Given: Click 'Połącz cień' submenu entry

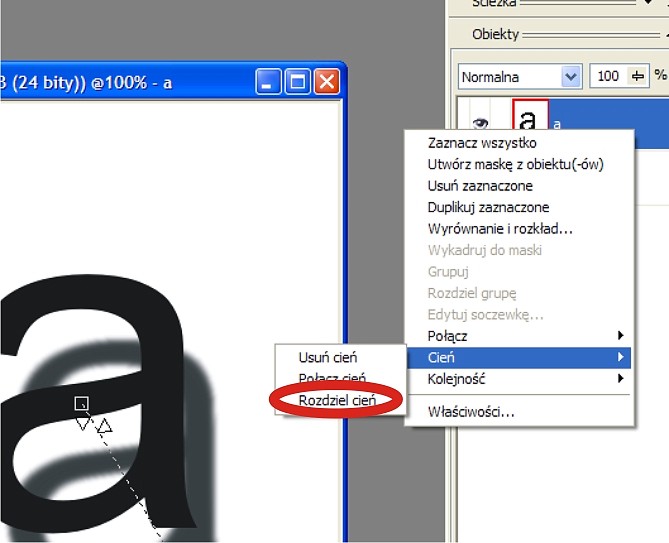Looking at the screenshot, I should (x=332, y=378).
